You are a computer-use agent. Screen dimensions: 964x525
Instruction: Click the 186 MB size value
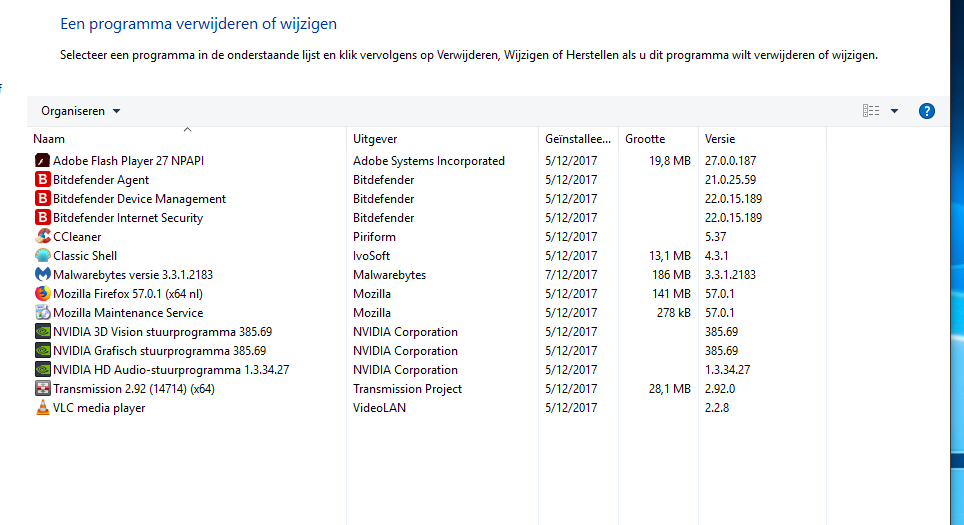pos(672,275)
